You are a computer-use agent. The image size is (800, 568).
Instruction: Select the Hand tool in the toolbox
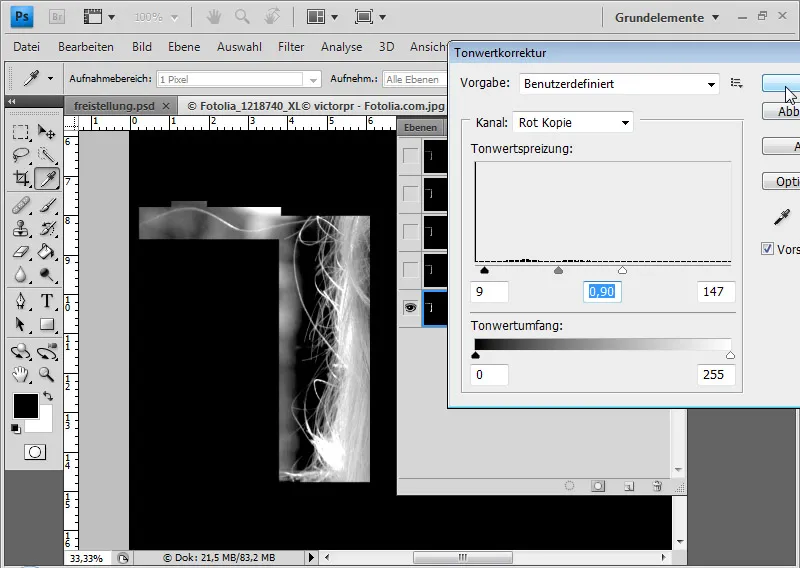click(x=20, y=375)
